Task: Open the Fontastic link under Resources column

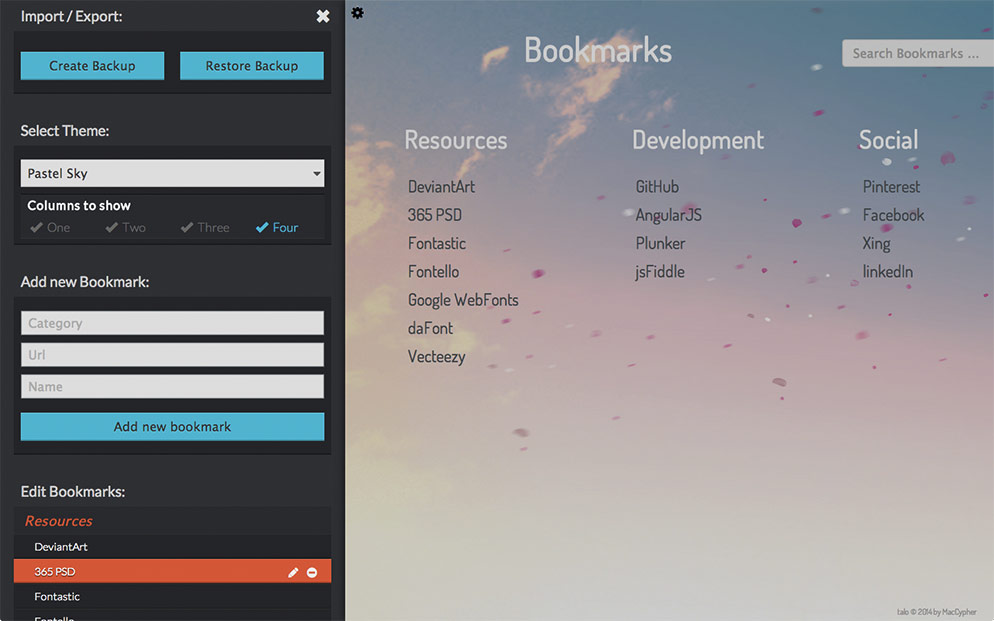Action: coord(437,243)
